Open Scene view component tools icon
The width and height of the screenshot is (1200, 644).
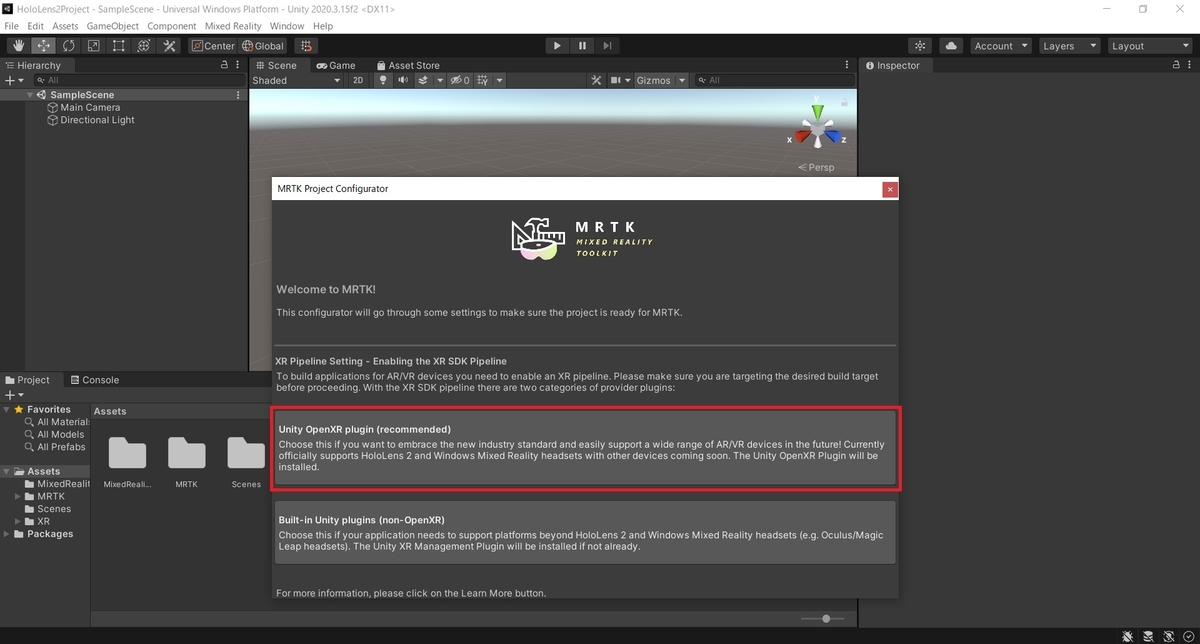pyautogui.click(x=596, y=80)
